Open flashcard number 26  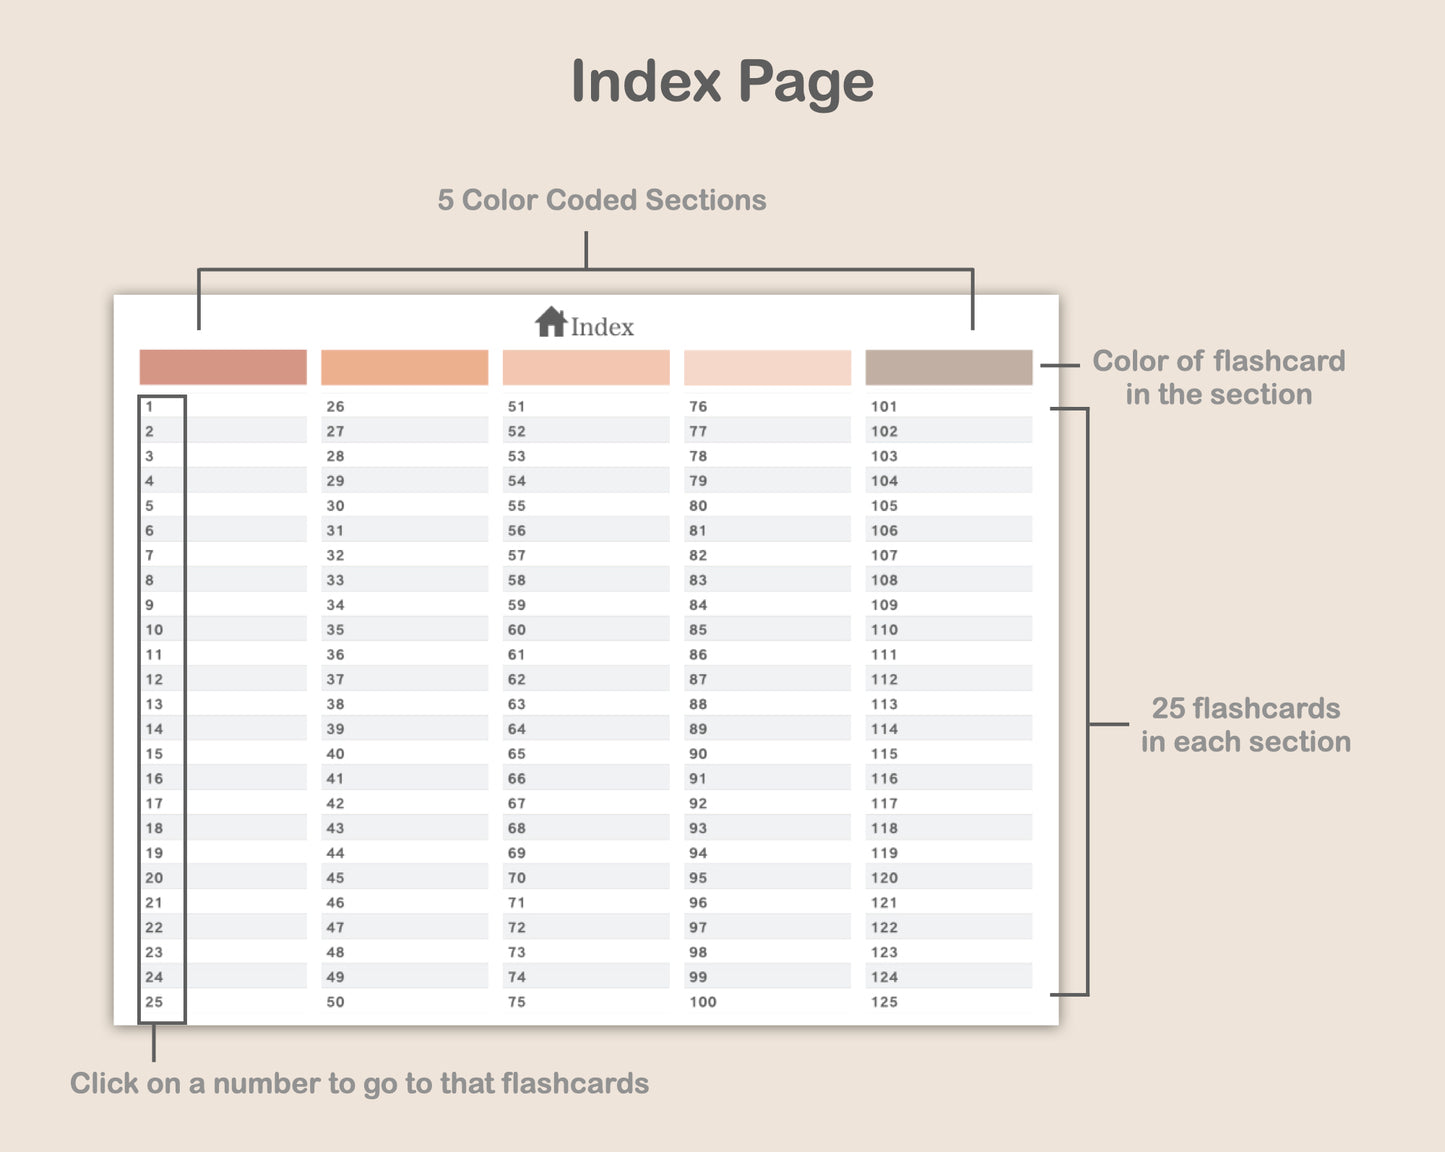pyautogui.click(x=335, y=407)
